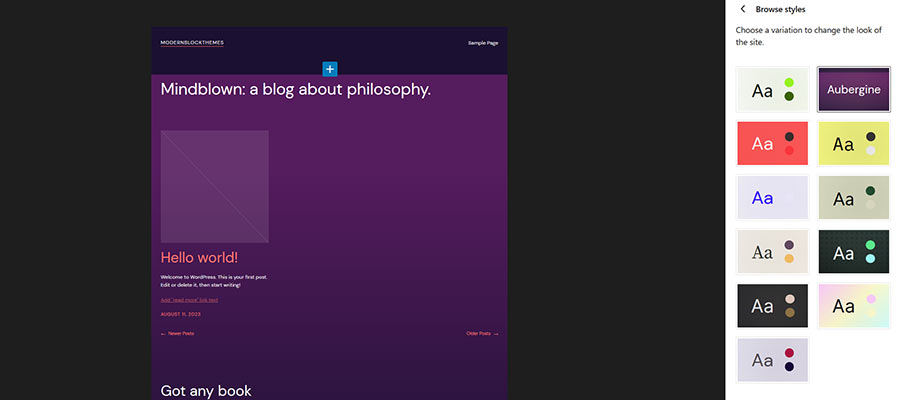Pick the coral red style variation
Image resolution: width=900 pixels, height=400 pixels.
(x=772, y=144)
